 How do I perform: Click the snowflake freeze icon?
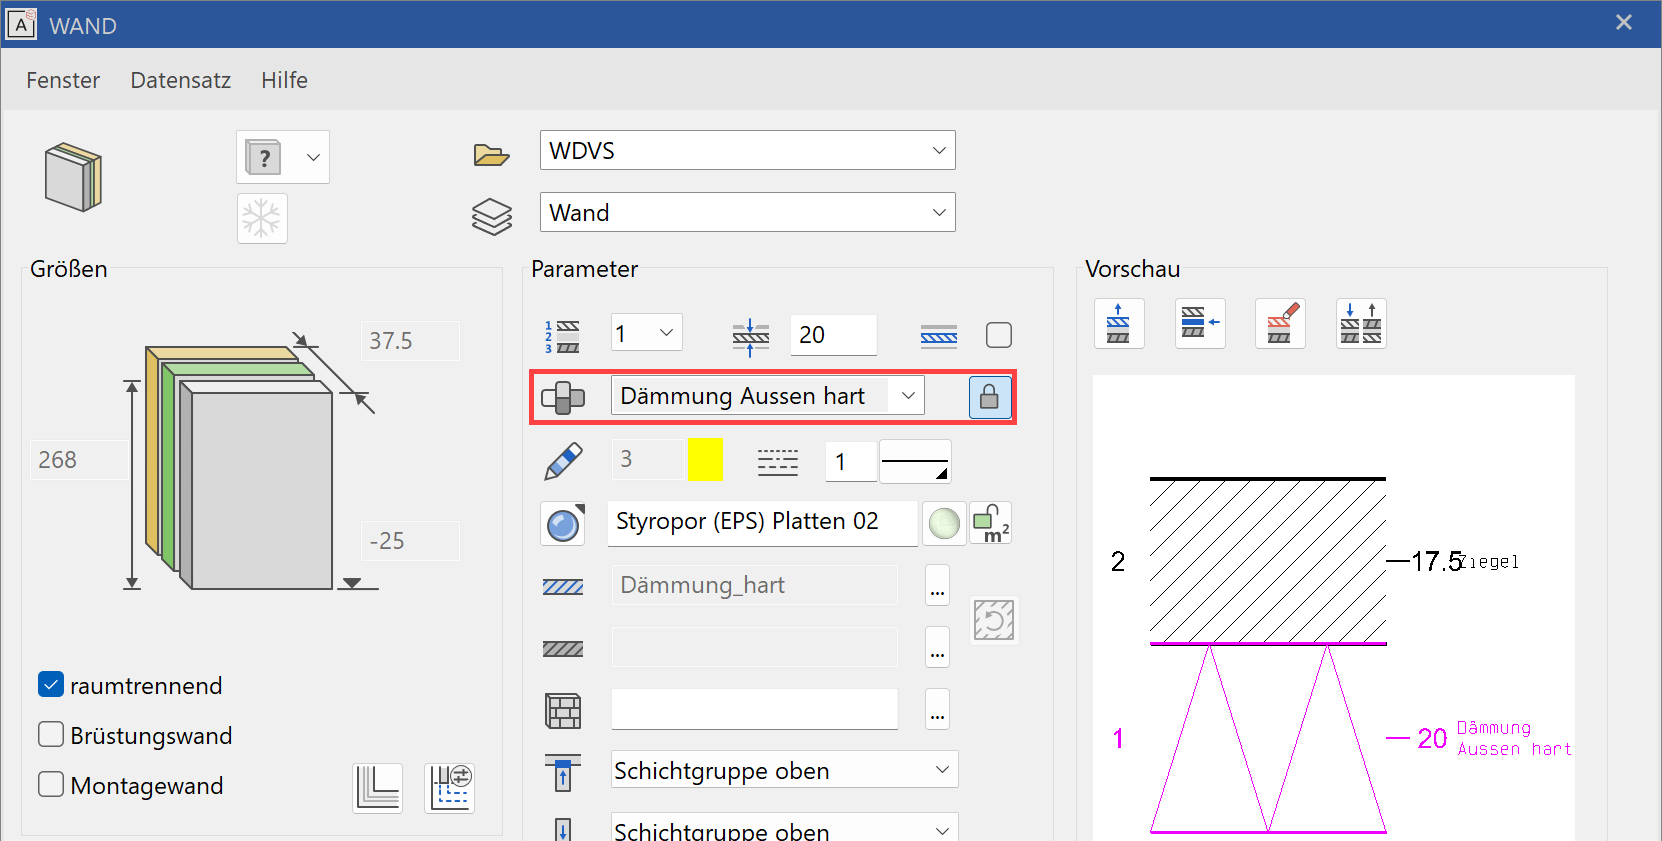point(262,218)
